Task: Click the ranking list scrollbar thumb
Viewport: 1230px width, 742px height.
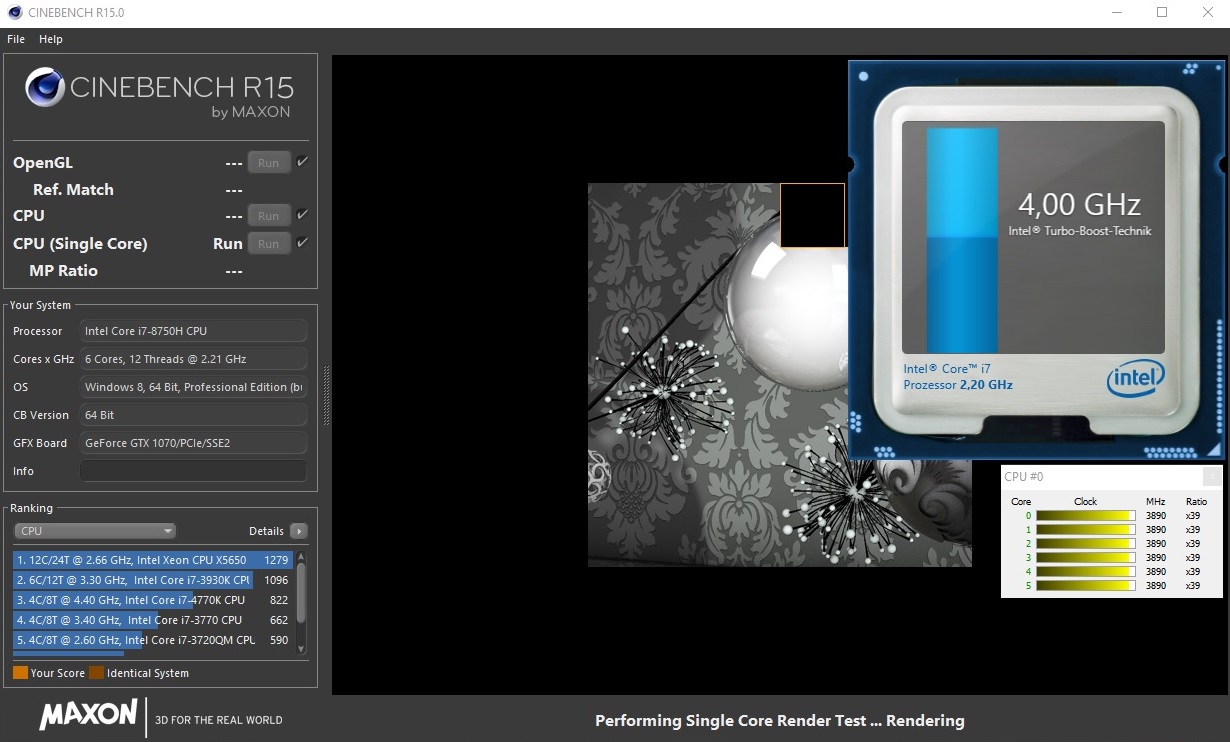Action: click(301, 592)
